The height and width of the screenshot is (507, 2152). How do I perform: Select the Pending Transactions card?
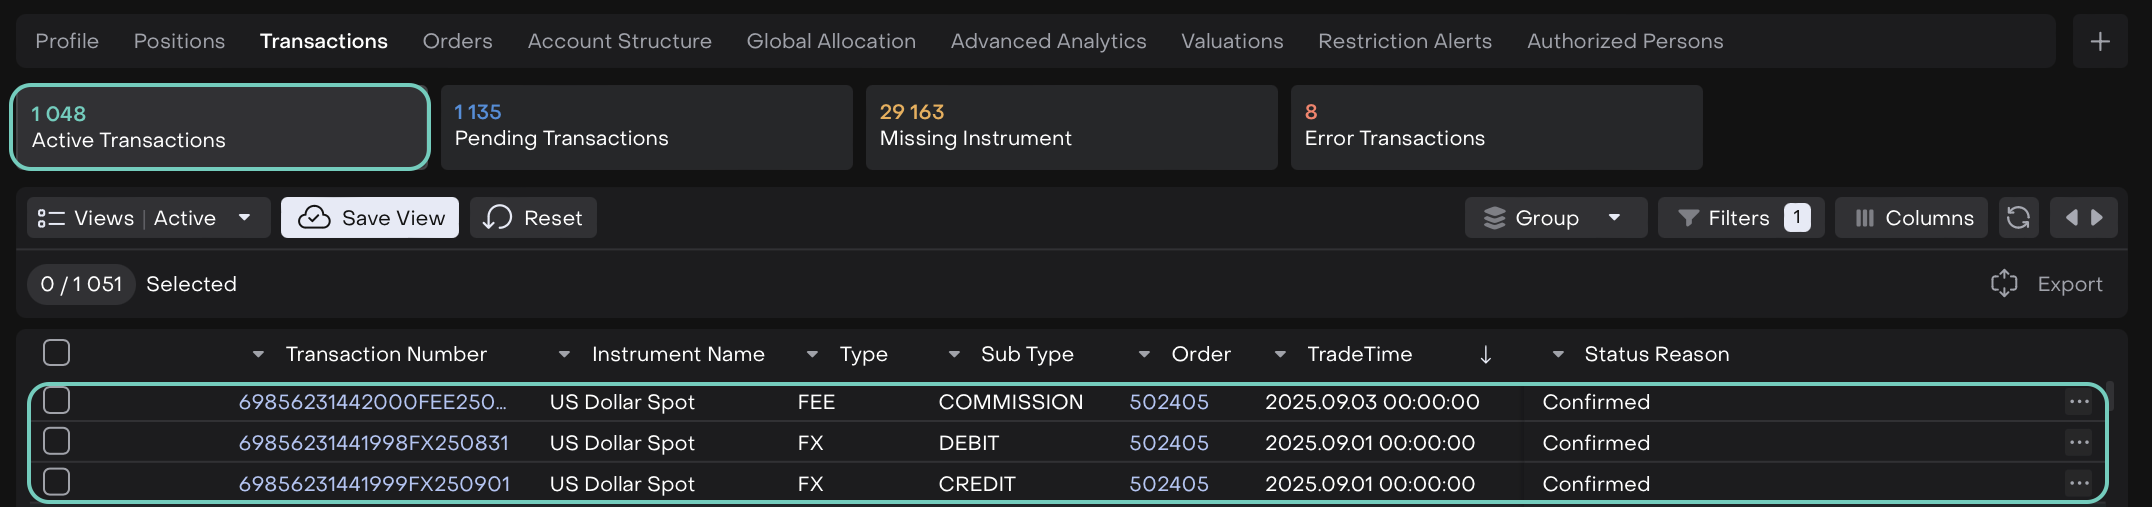(646, 127)
